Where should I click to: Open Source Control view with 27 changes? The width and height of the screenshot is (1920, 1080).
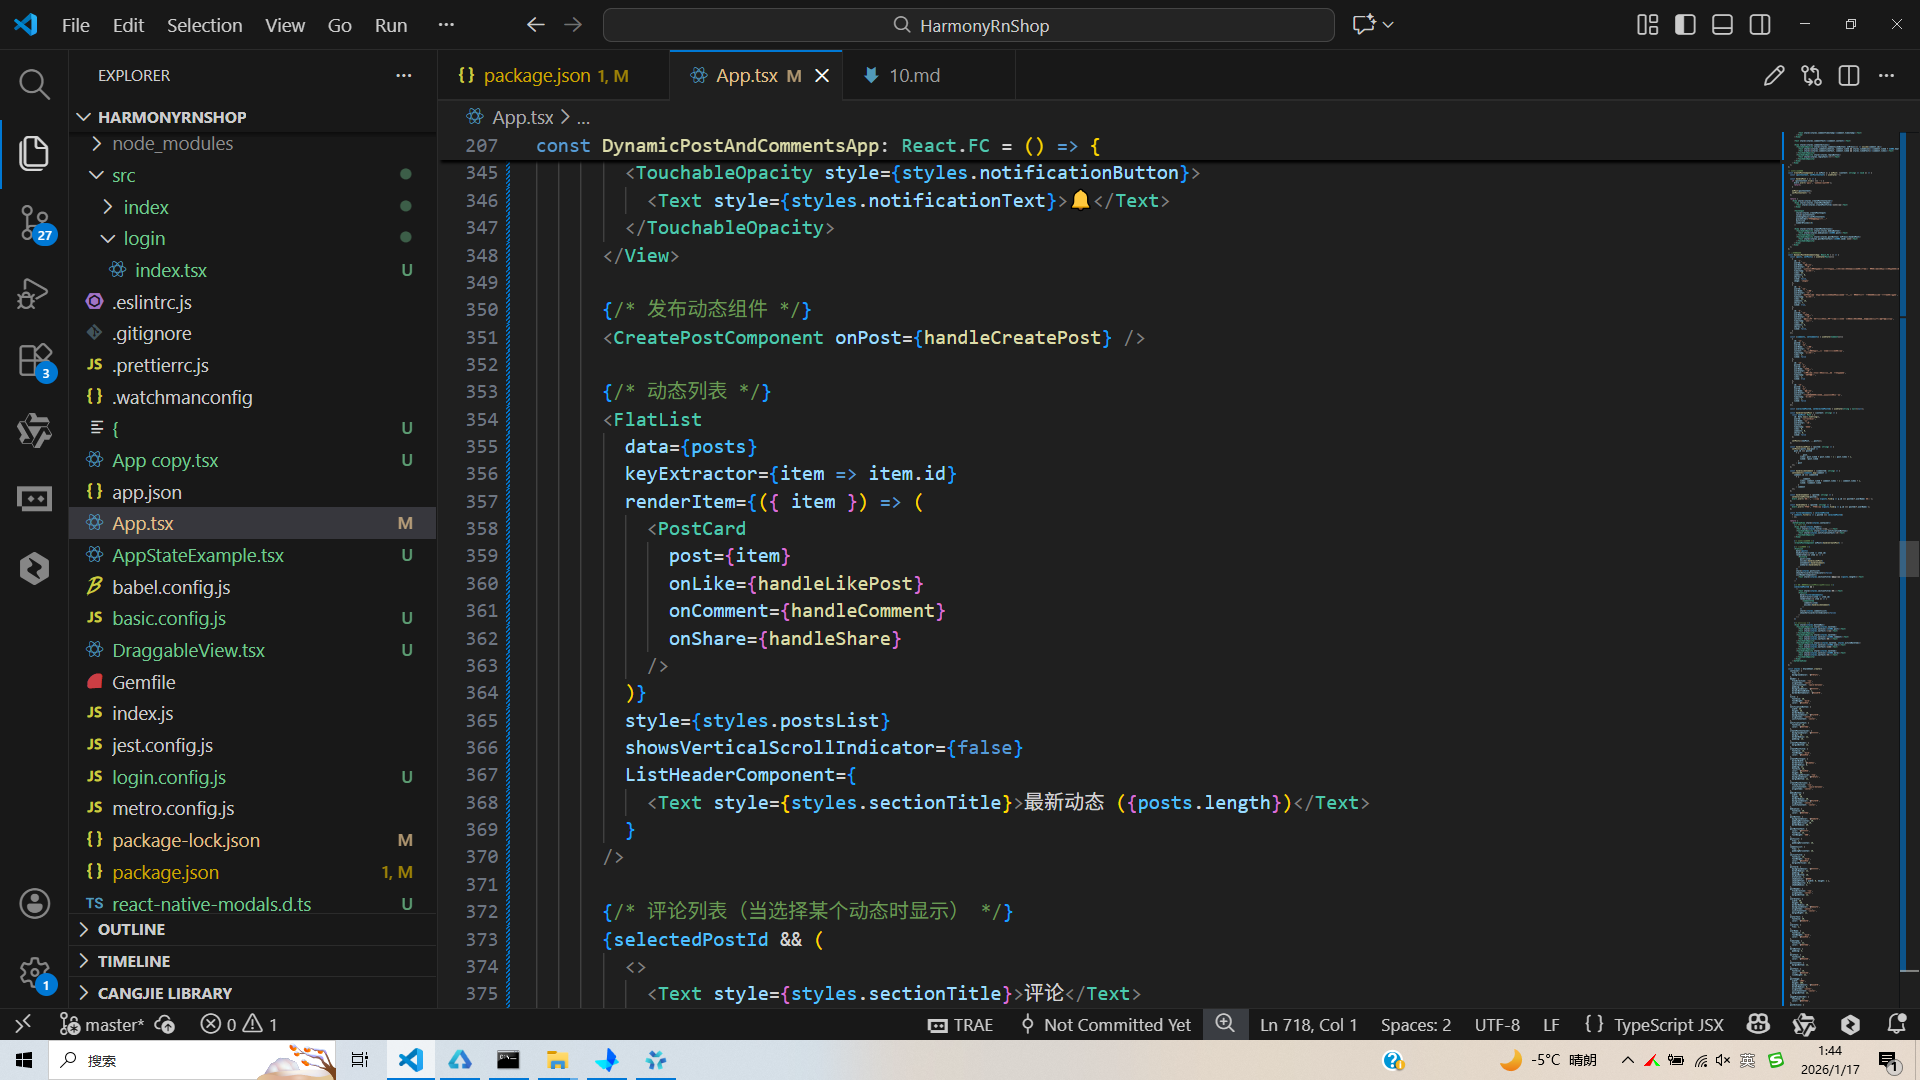(34, 222)
